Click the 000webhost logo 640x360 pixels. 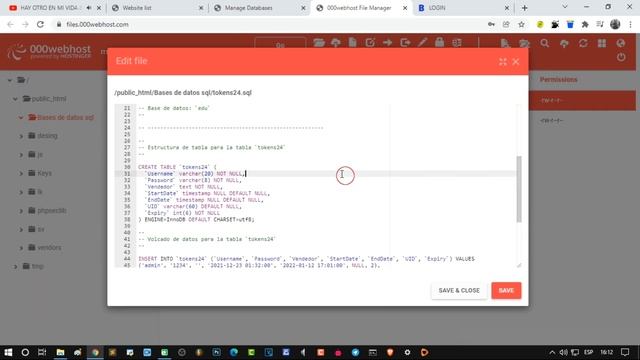[x=49, y=52]
